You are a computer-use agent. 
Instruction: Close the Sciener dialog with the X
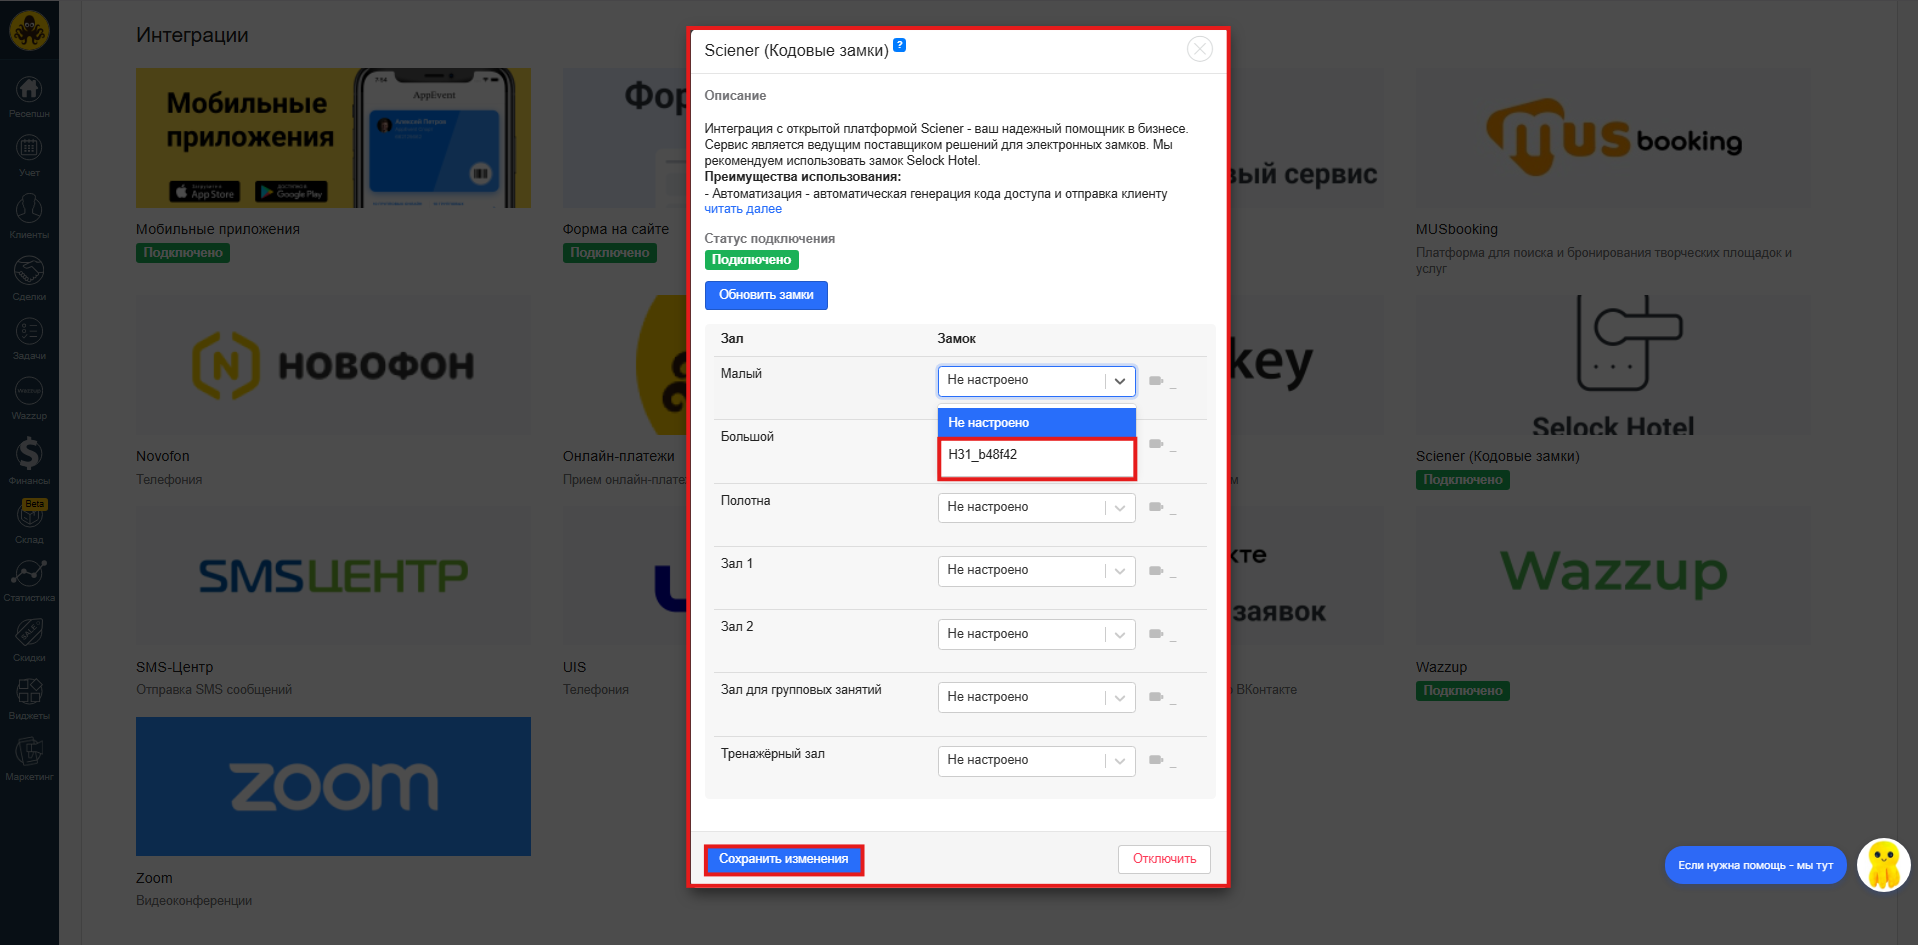pyautogui.click(x=1199, y=49)
